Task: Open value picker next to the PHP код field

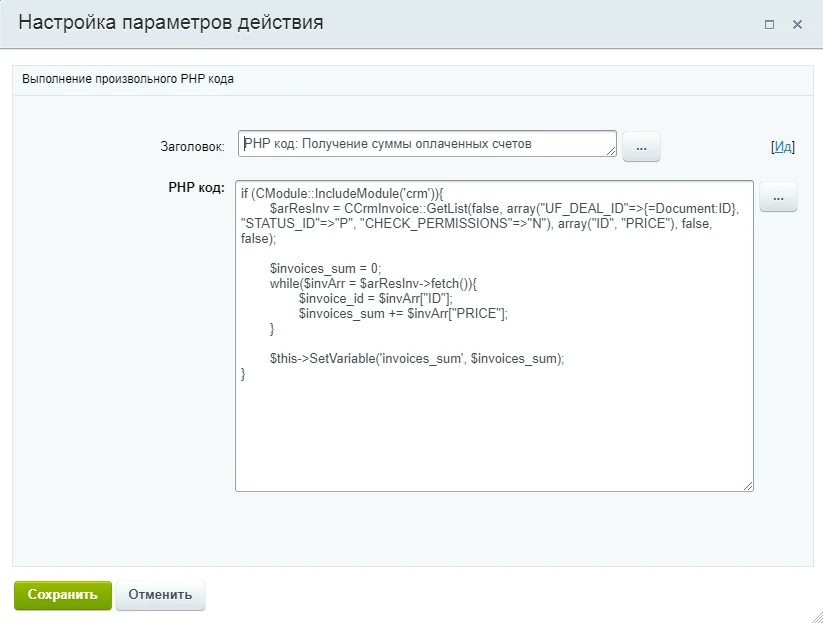Action: click(778, 197)
